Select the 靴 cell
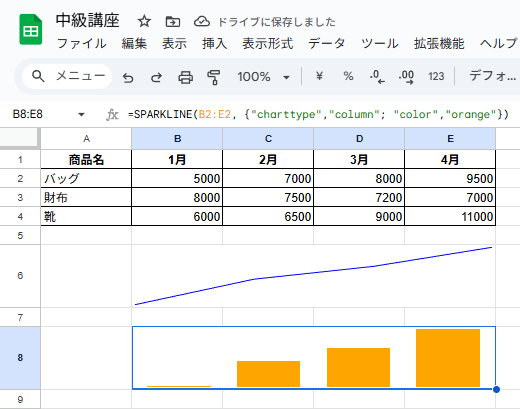Image resolution: width=520 pixels, height=409 pixels. tap(86, 216)
